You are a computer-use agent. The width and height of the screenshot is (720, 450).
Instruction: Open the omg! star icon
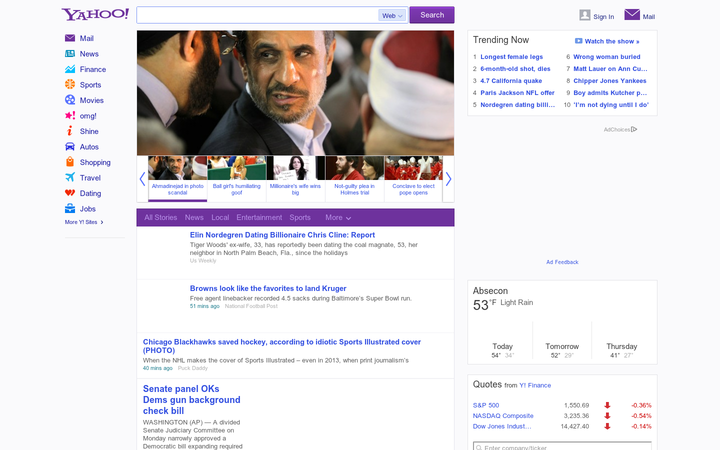(x=70, y=116)
